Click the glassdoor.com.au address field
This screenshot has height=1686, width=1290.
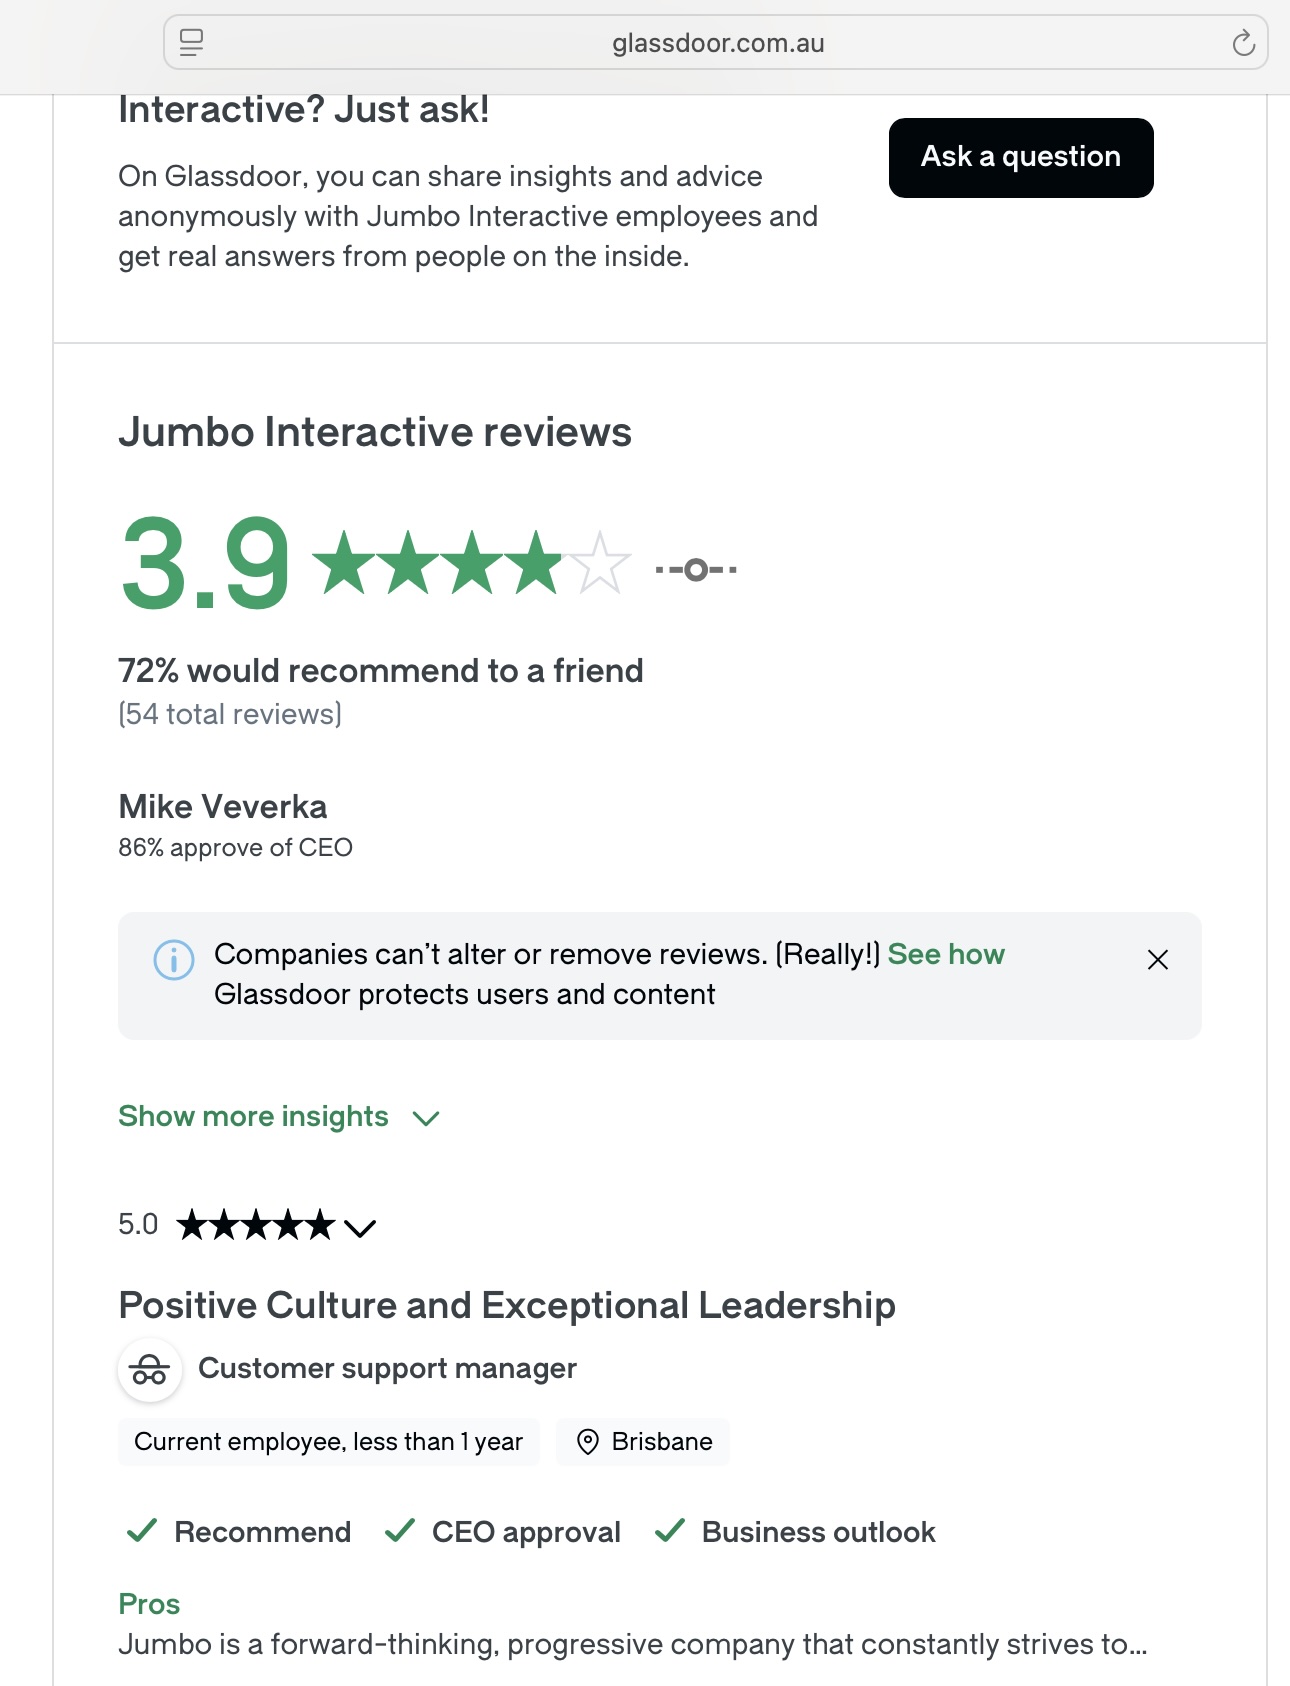click(717, 43)
